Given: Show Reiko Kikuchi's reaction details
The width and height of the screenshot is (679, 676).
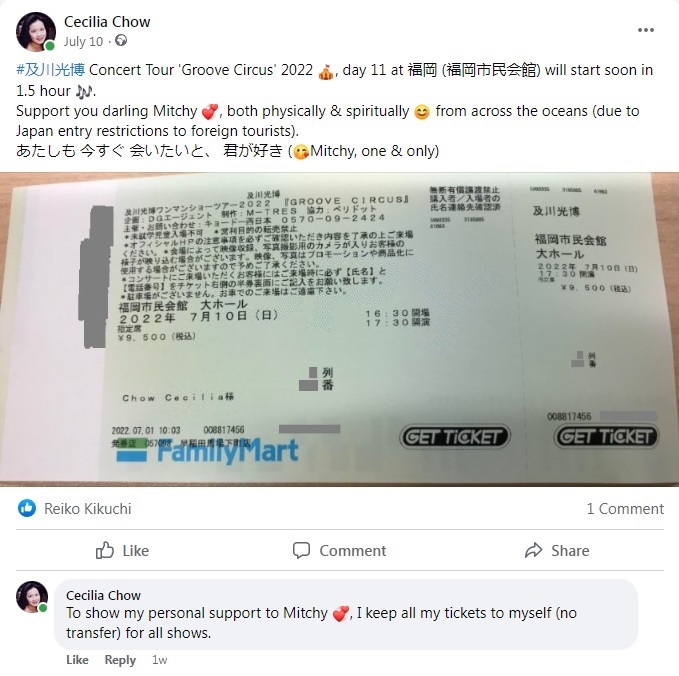Looking at the screenshot, I should [x=87, y=508].
